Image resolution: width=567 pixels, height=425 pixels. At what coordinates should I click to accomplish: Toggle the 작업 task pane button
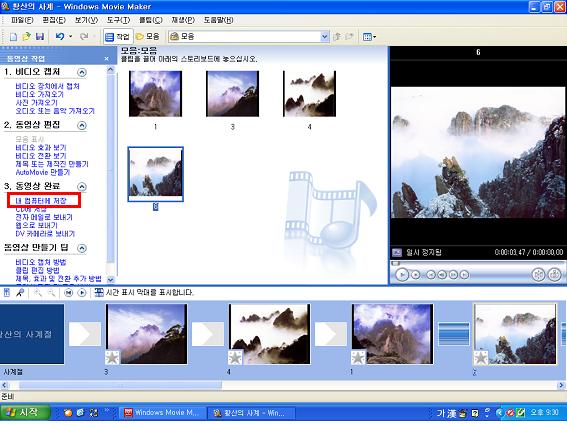point(118,37)
